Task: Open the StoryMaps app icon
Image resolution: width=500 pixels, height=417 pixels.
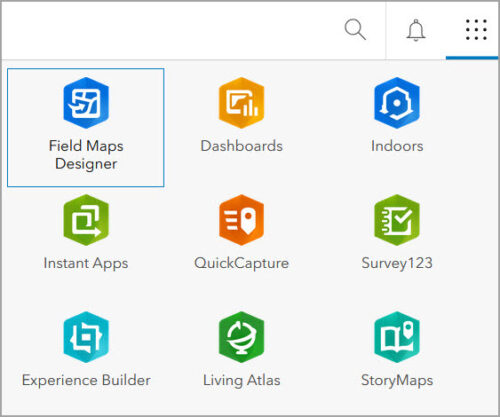Action: coord(397,337)
